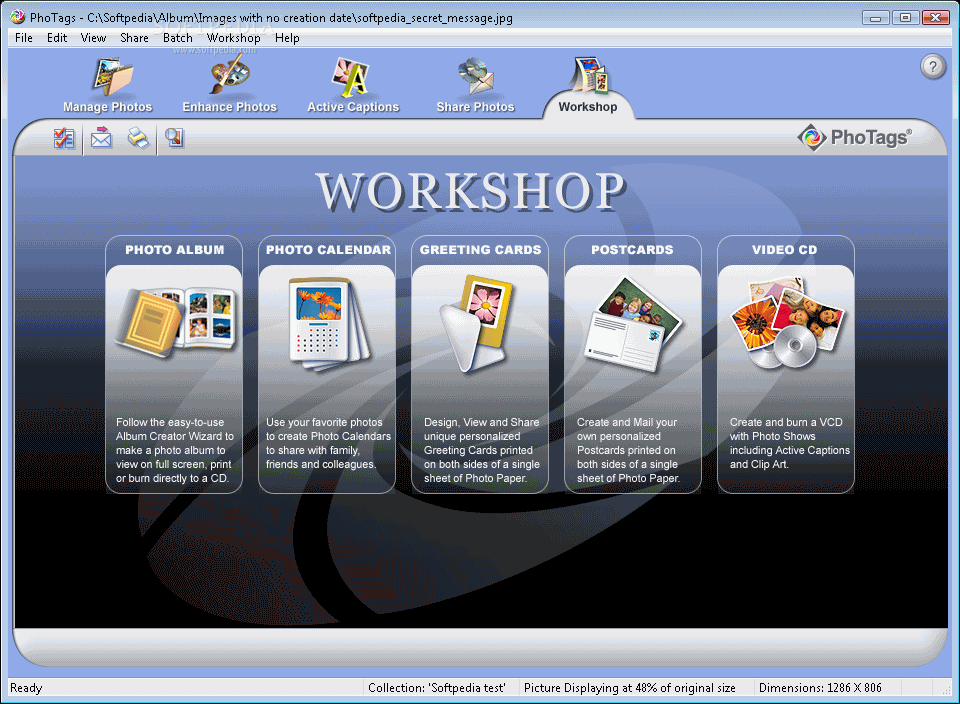Click the "Follow the easy-to-use Album Creator" description
This screenshot has width=960, height=704.
[174, 451]
